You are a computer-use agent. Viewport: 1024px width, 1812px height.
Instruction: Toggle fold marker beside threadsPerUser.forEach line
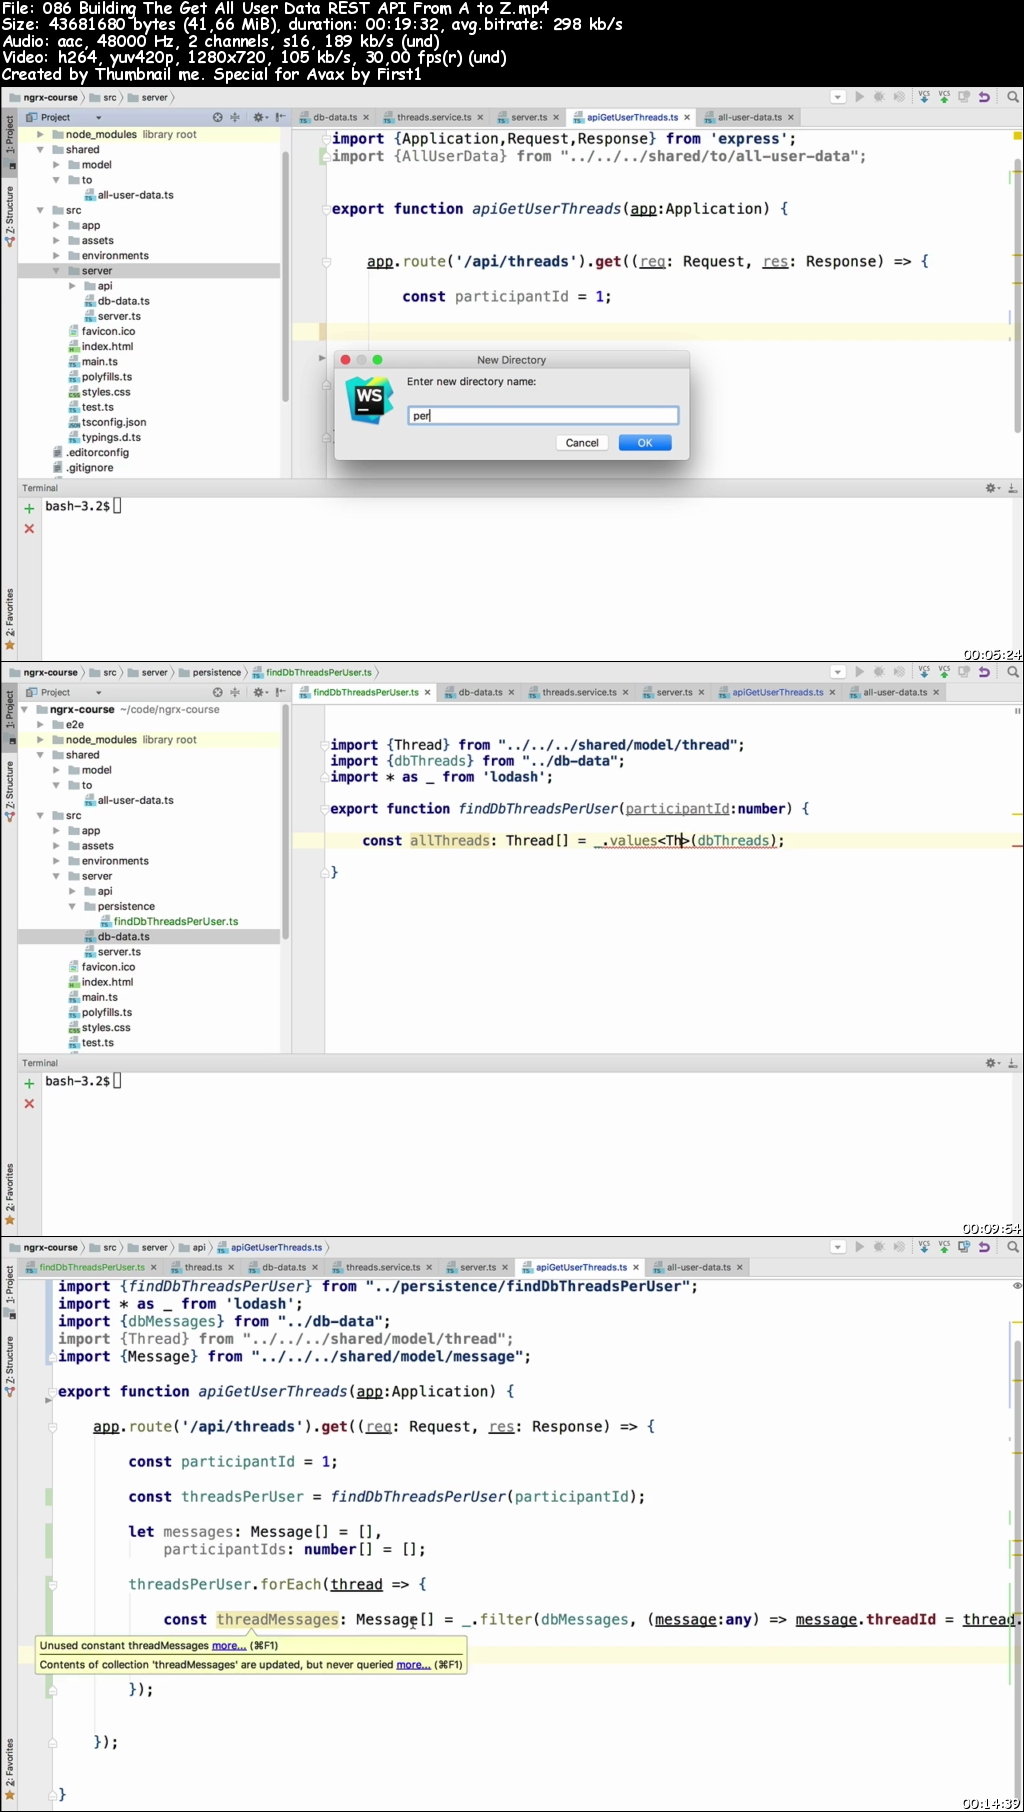52,1585
